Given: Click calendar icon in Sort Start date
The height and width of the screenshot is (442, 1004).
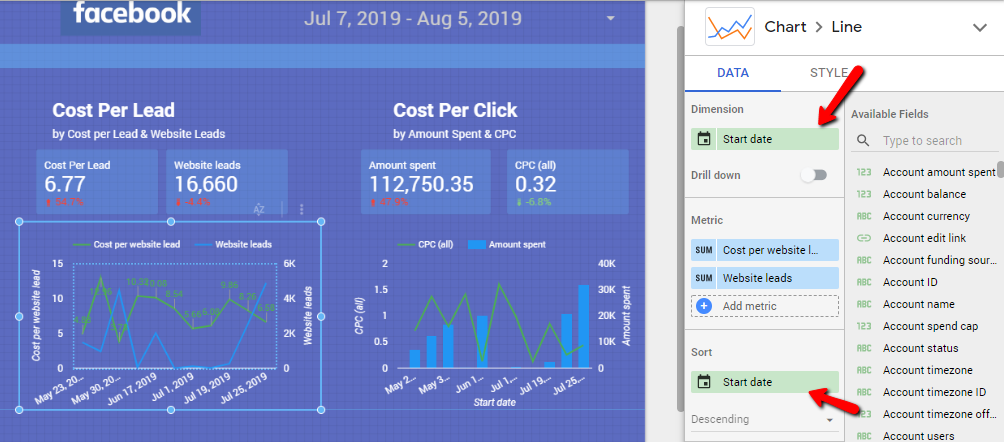Looking at the screenshot, I should pyautogui.click(x=704, y=382).
